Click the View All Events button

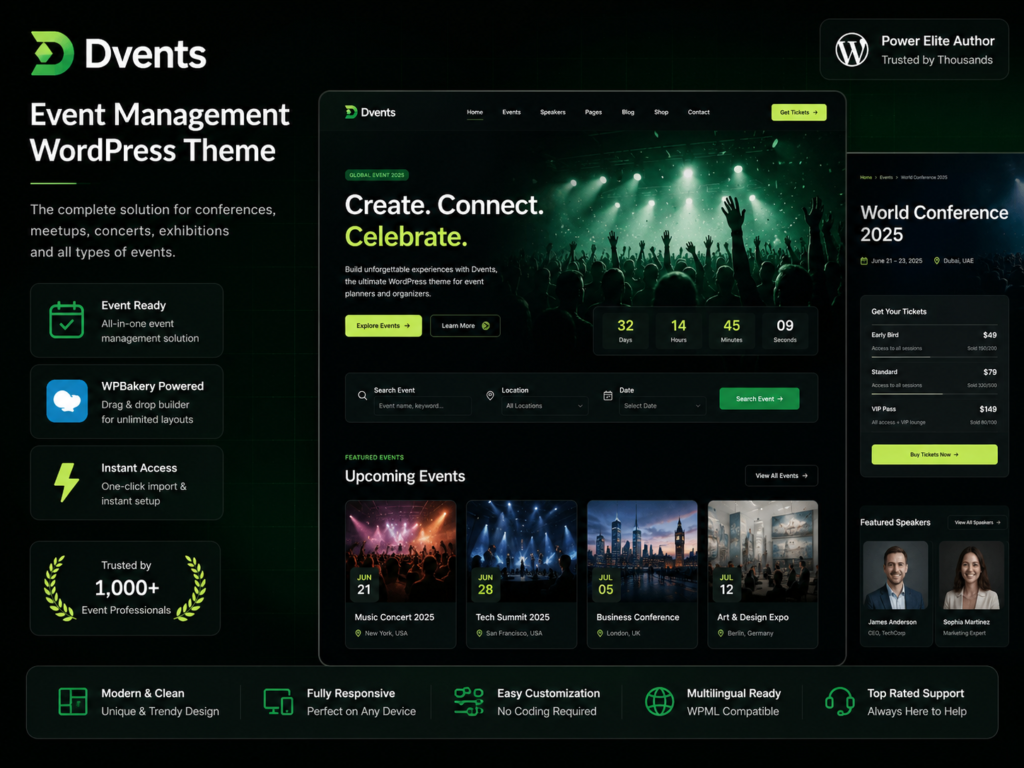pyautogui.click(x=781, y=475)
